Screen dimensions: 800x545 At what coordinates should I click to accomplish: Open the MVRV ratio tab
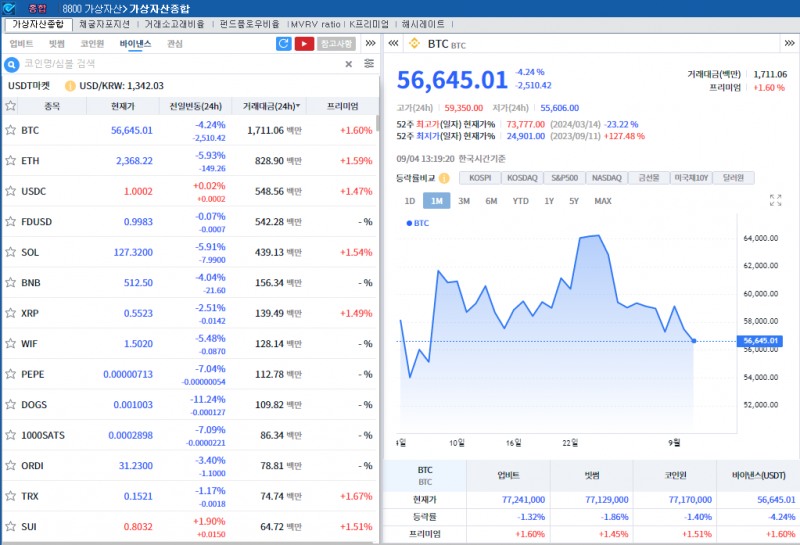315,23
